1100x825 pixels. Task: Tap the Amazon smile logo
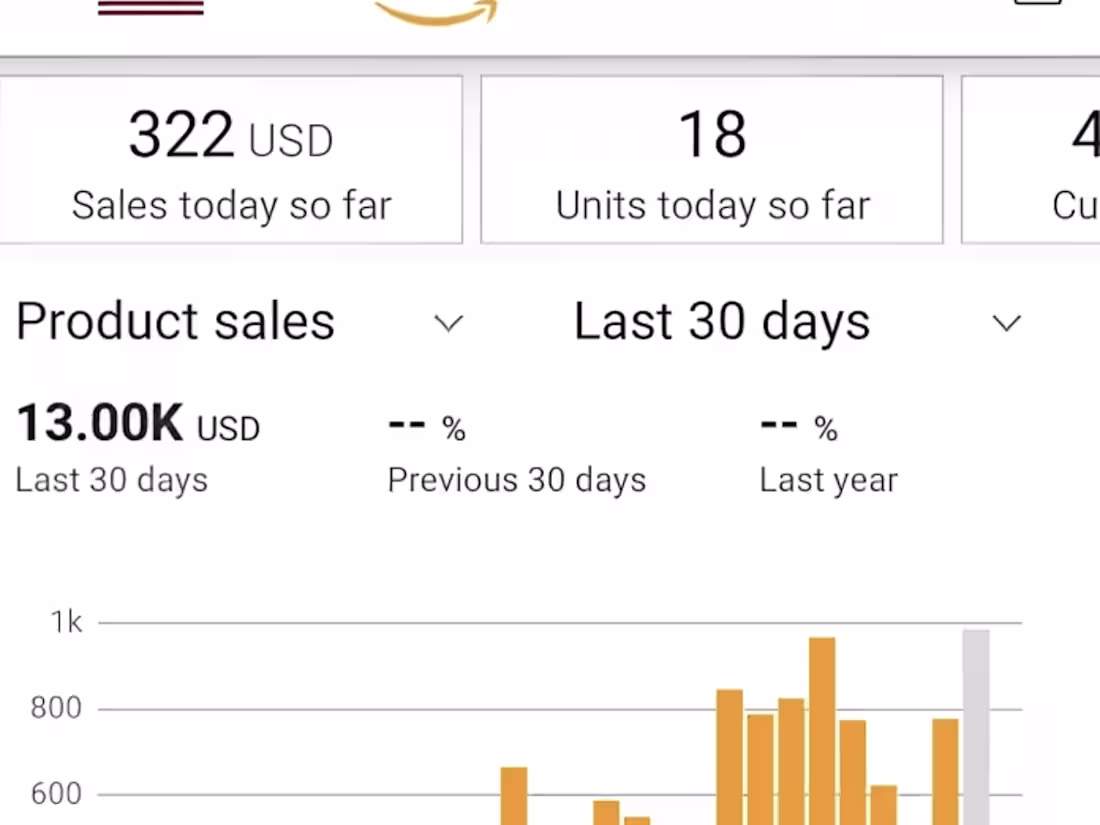coord(435,12)
